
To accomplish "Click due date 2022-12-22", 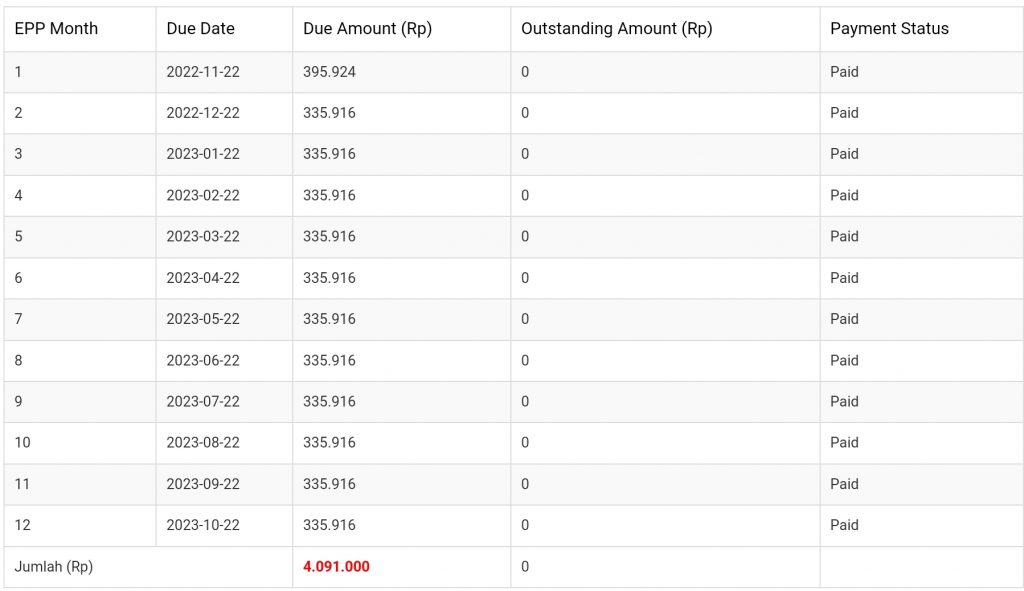I will pos(203,113).
